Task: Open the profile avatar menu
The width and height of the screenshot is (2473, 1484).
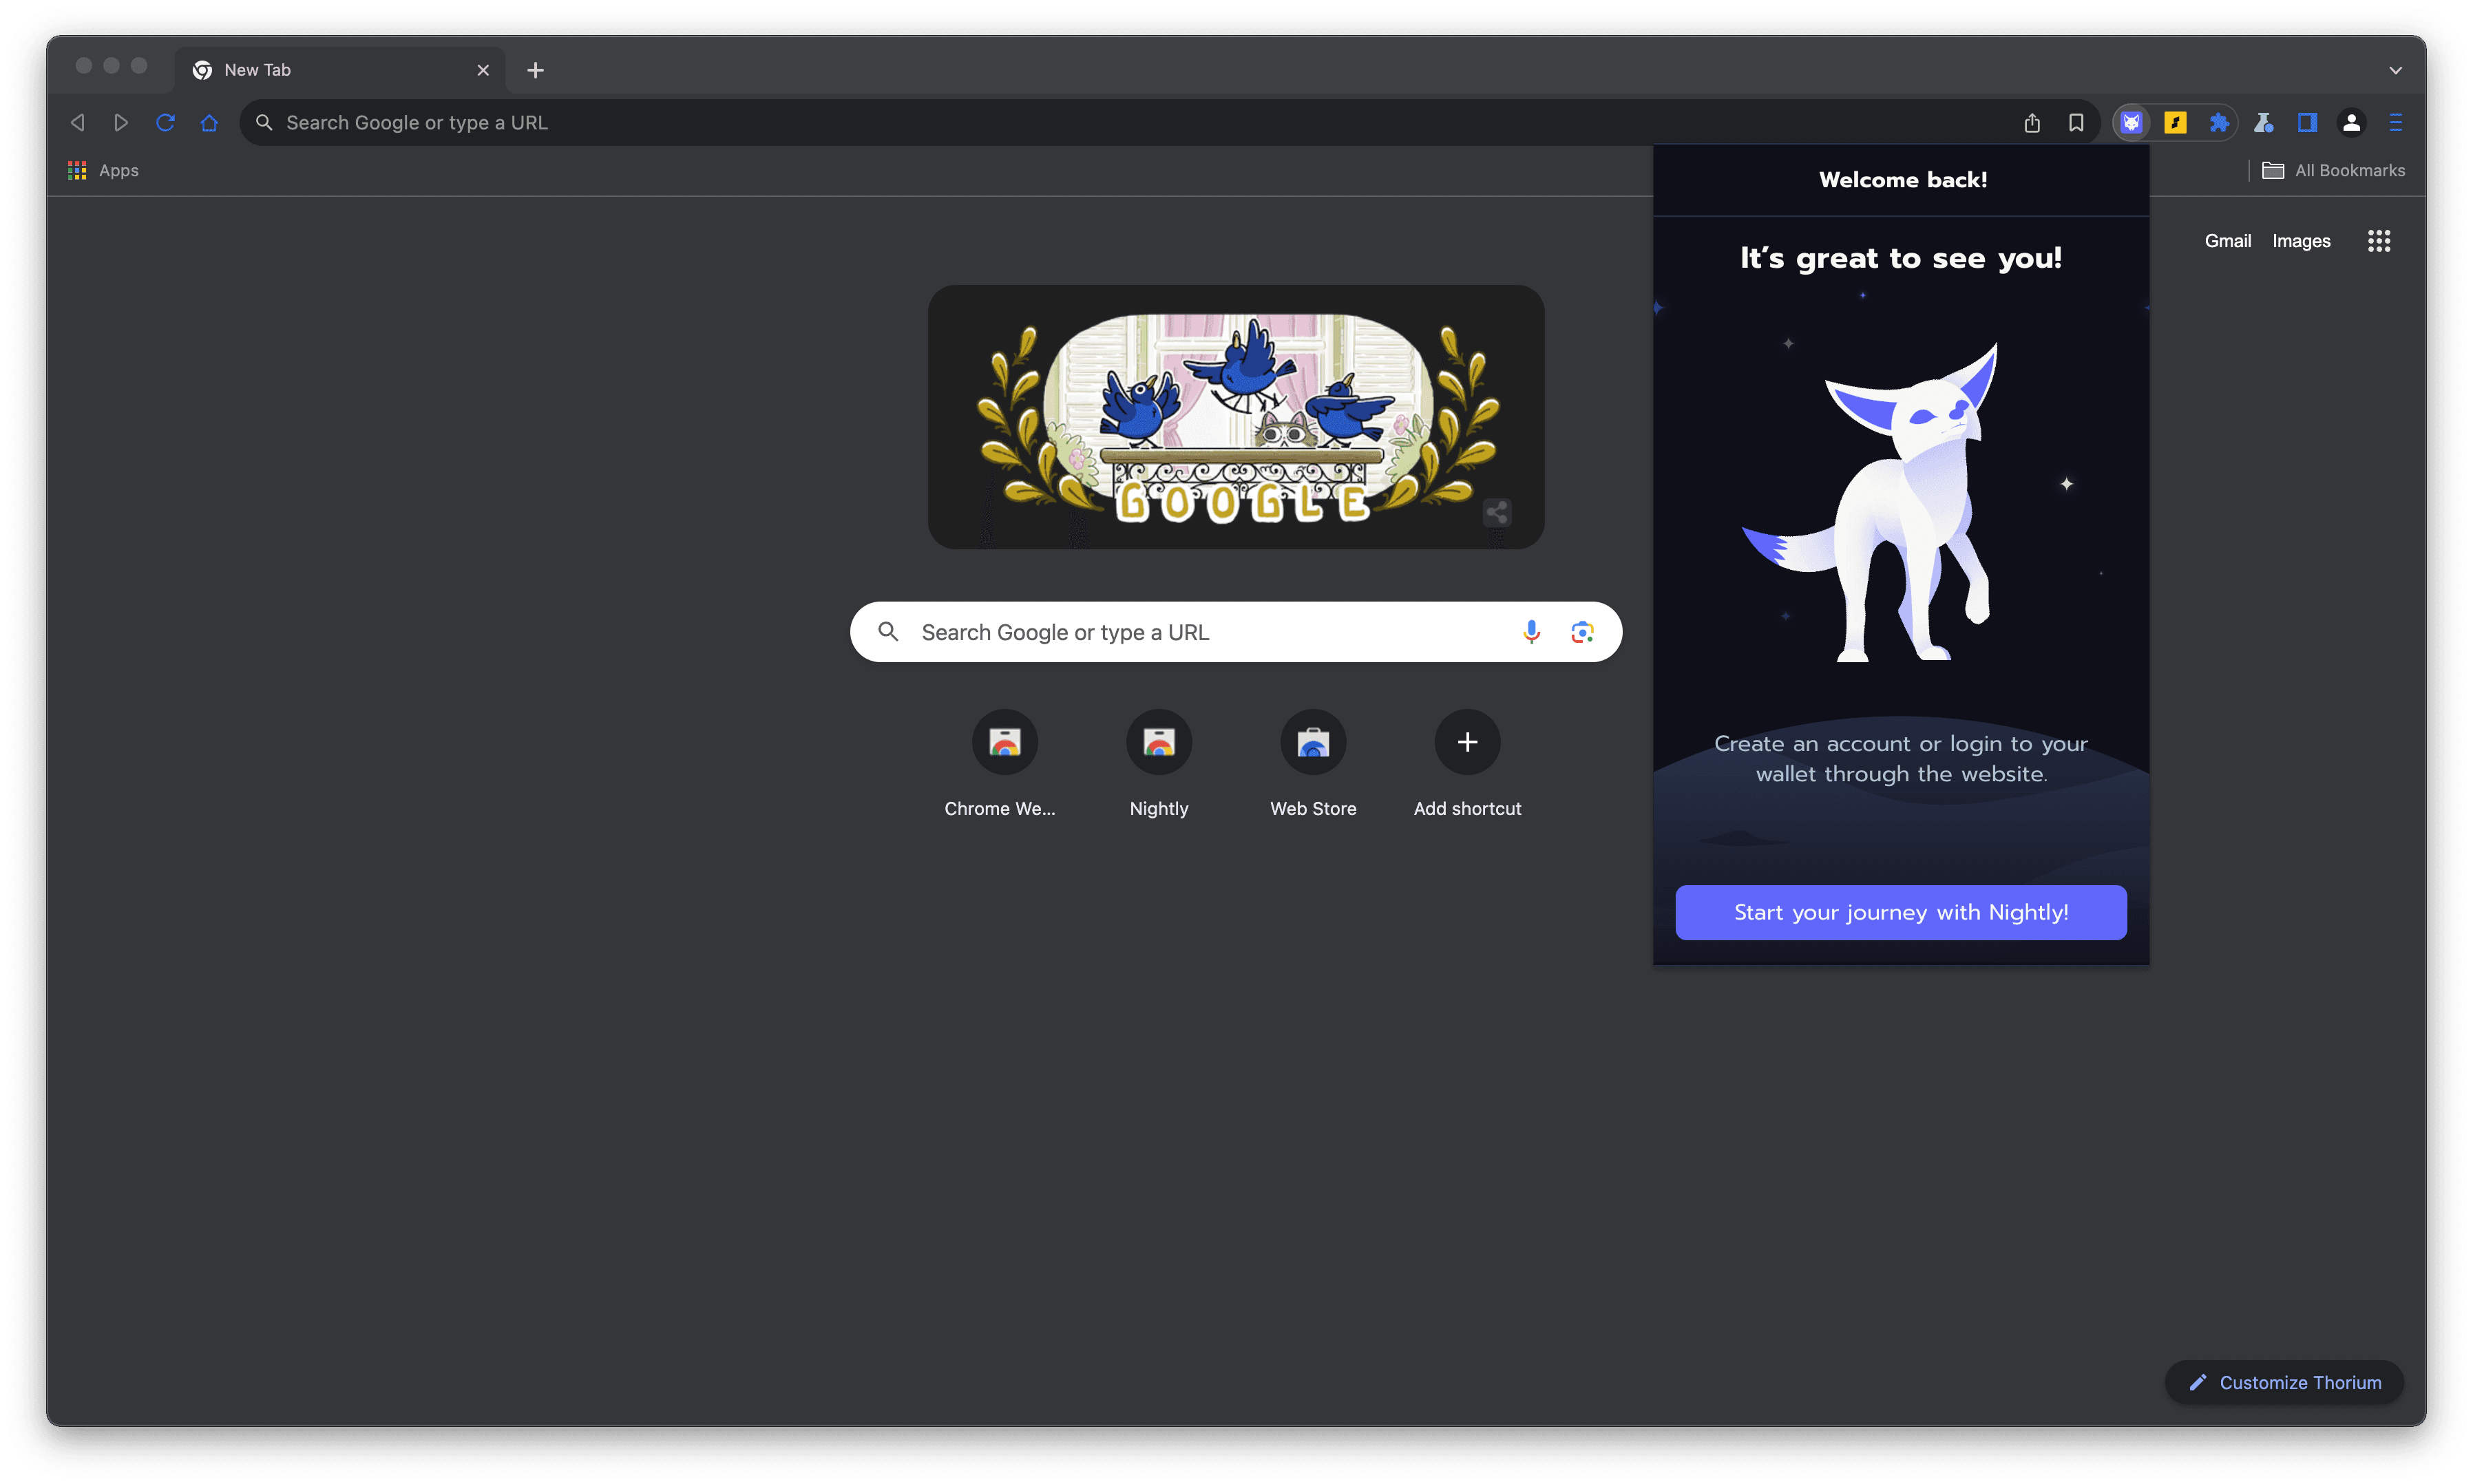Action: click(2351, 122)
